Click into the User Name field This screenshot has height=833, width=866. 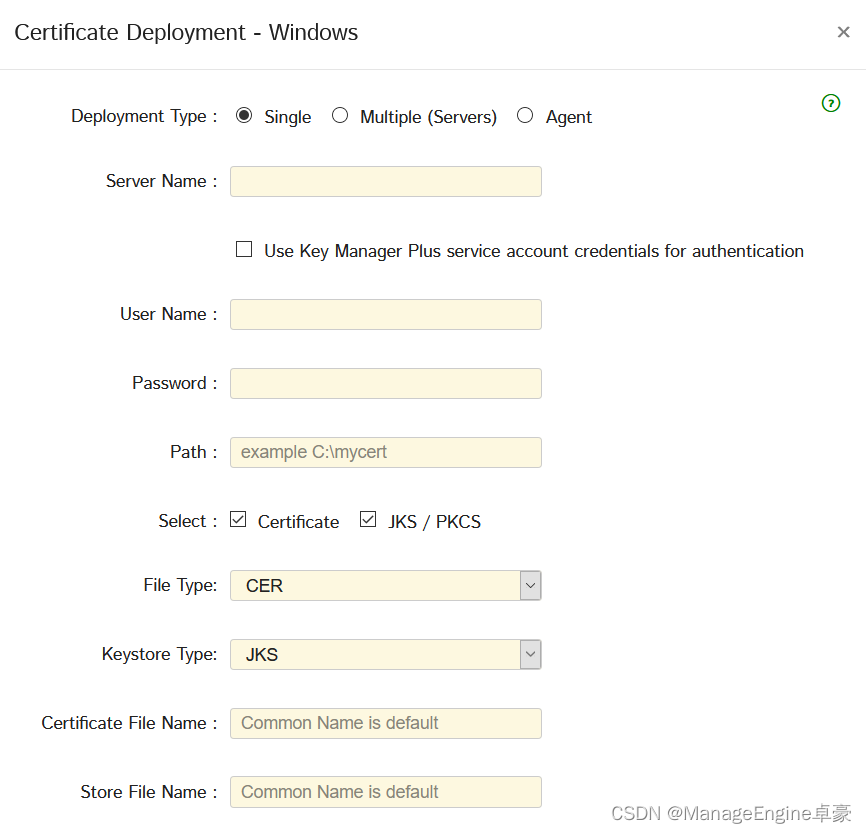[386, 314]
